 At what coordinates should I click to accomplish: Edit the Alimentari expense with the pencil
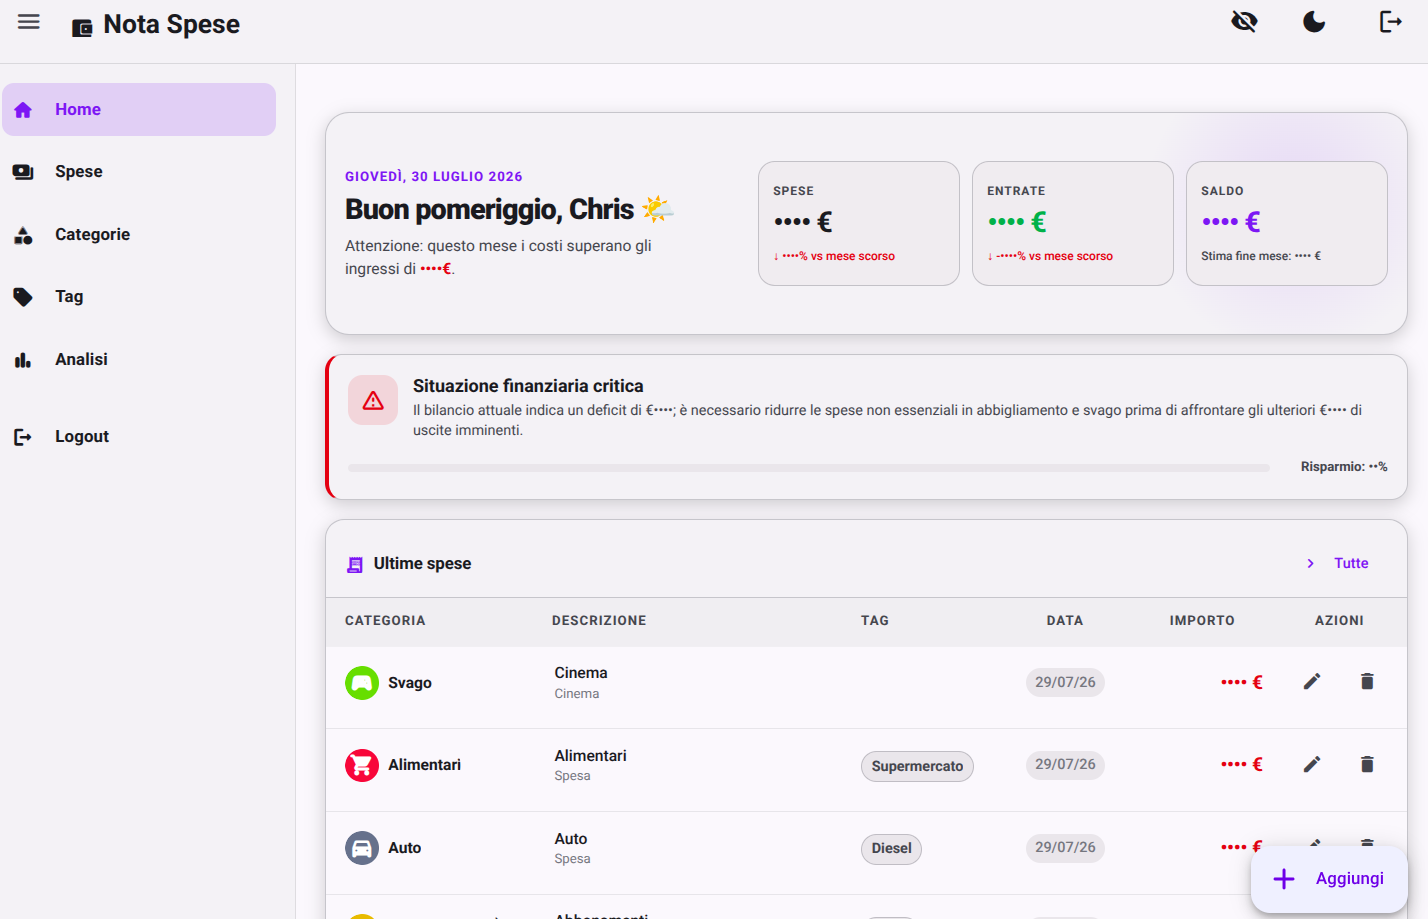pyautogui.click(x=1312, y=765)
